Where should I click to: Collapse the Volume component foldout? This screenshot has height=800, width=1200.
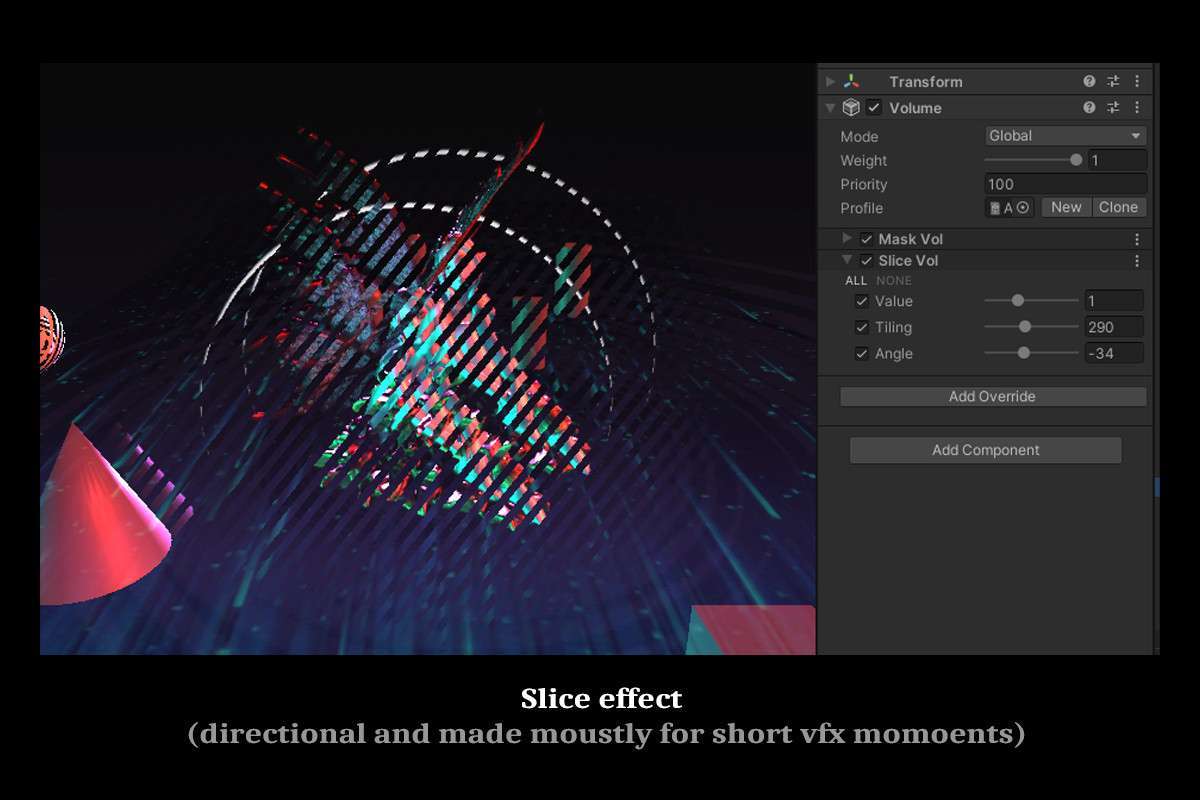pyautogui.click(x=830, y=108)
